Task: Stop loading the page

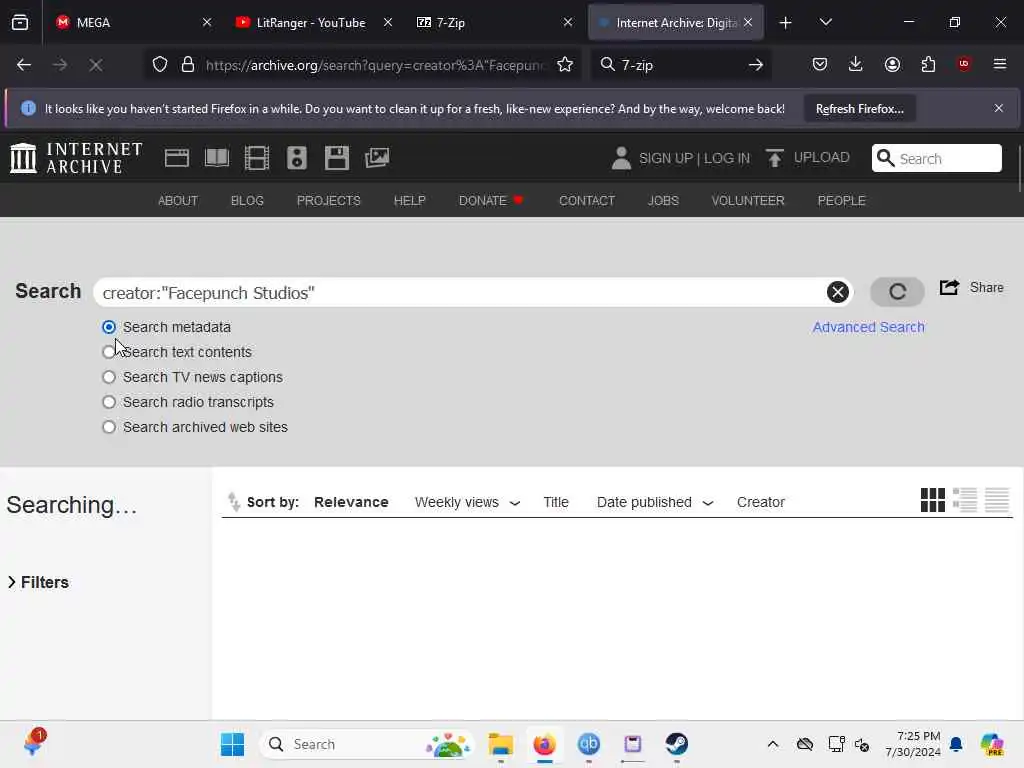Action: [96, 65]
